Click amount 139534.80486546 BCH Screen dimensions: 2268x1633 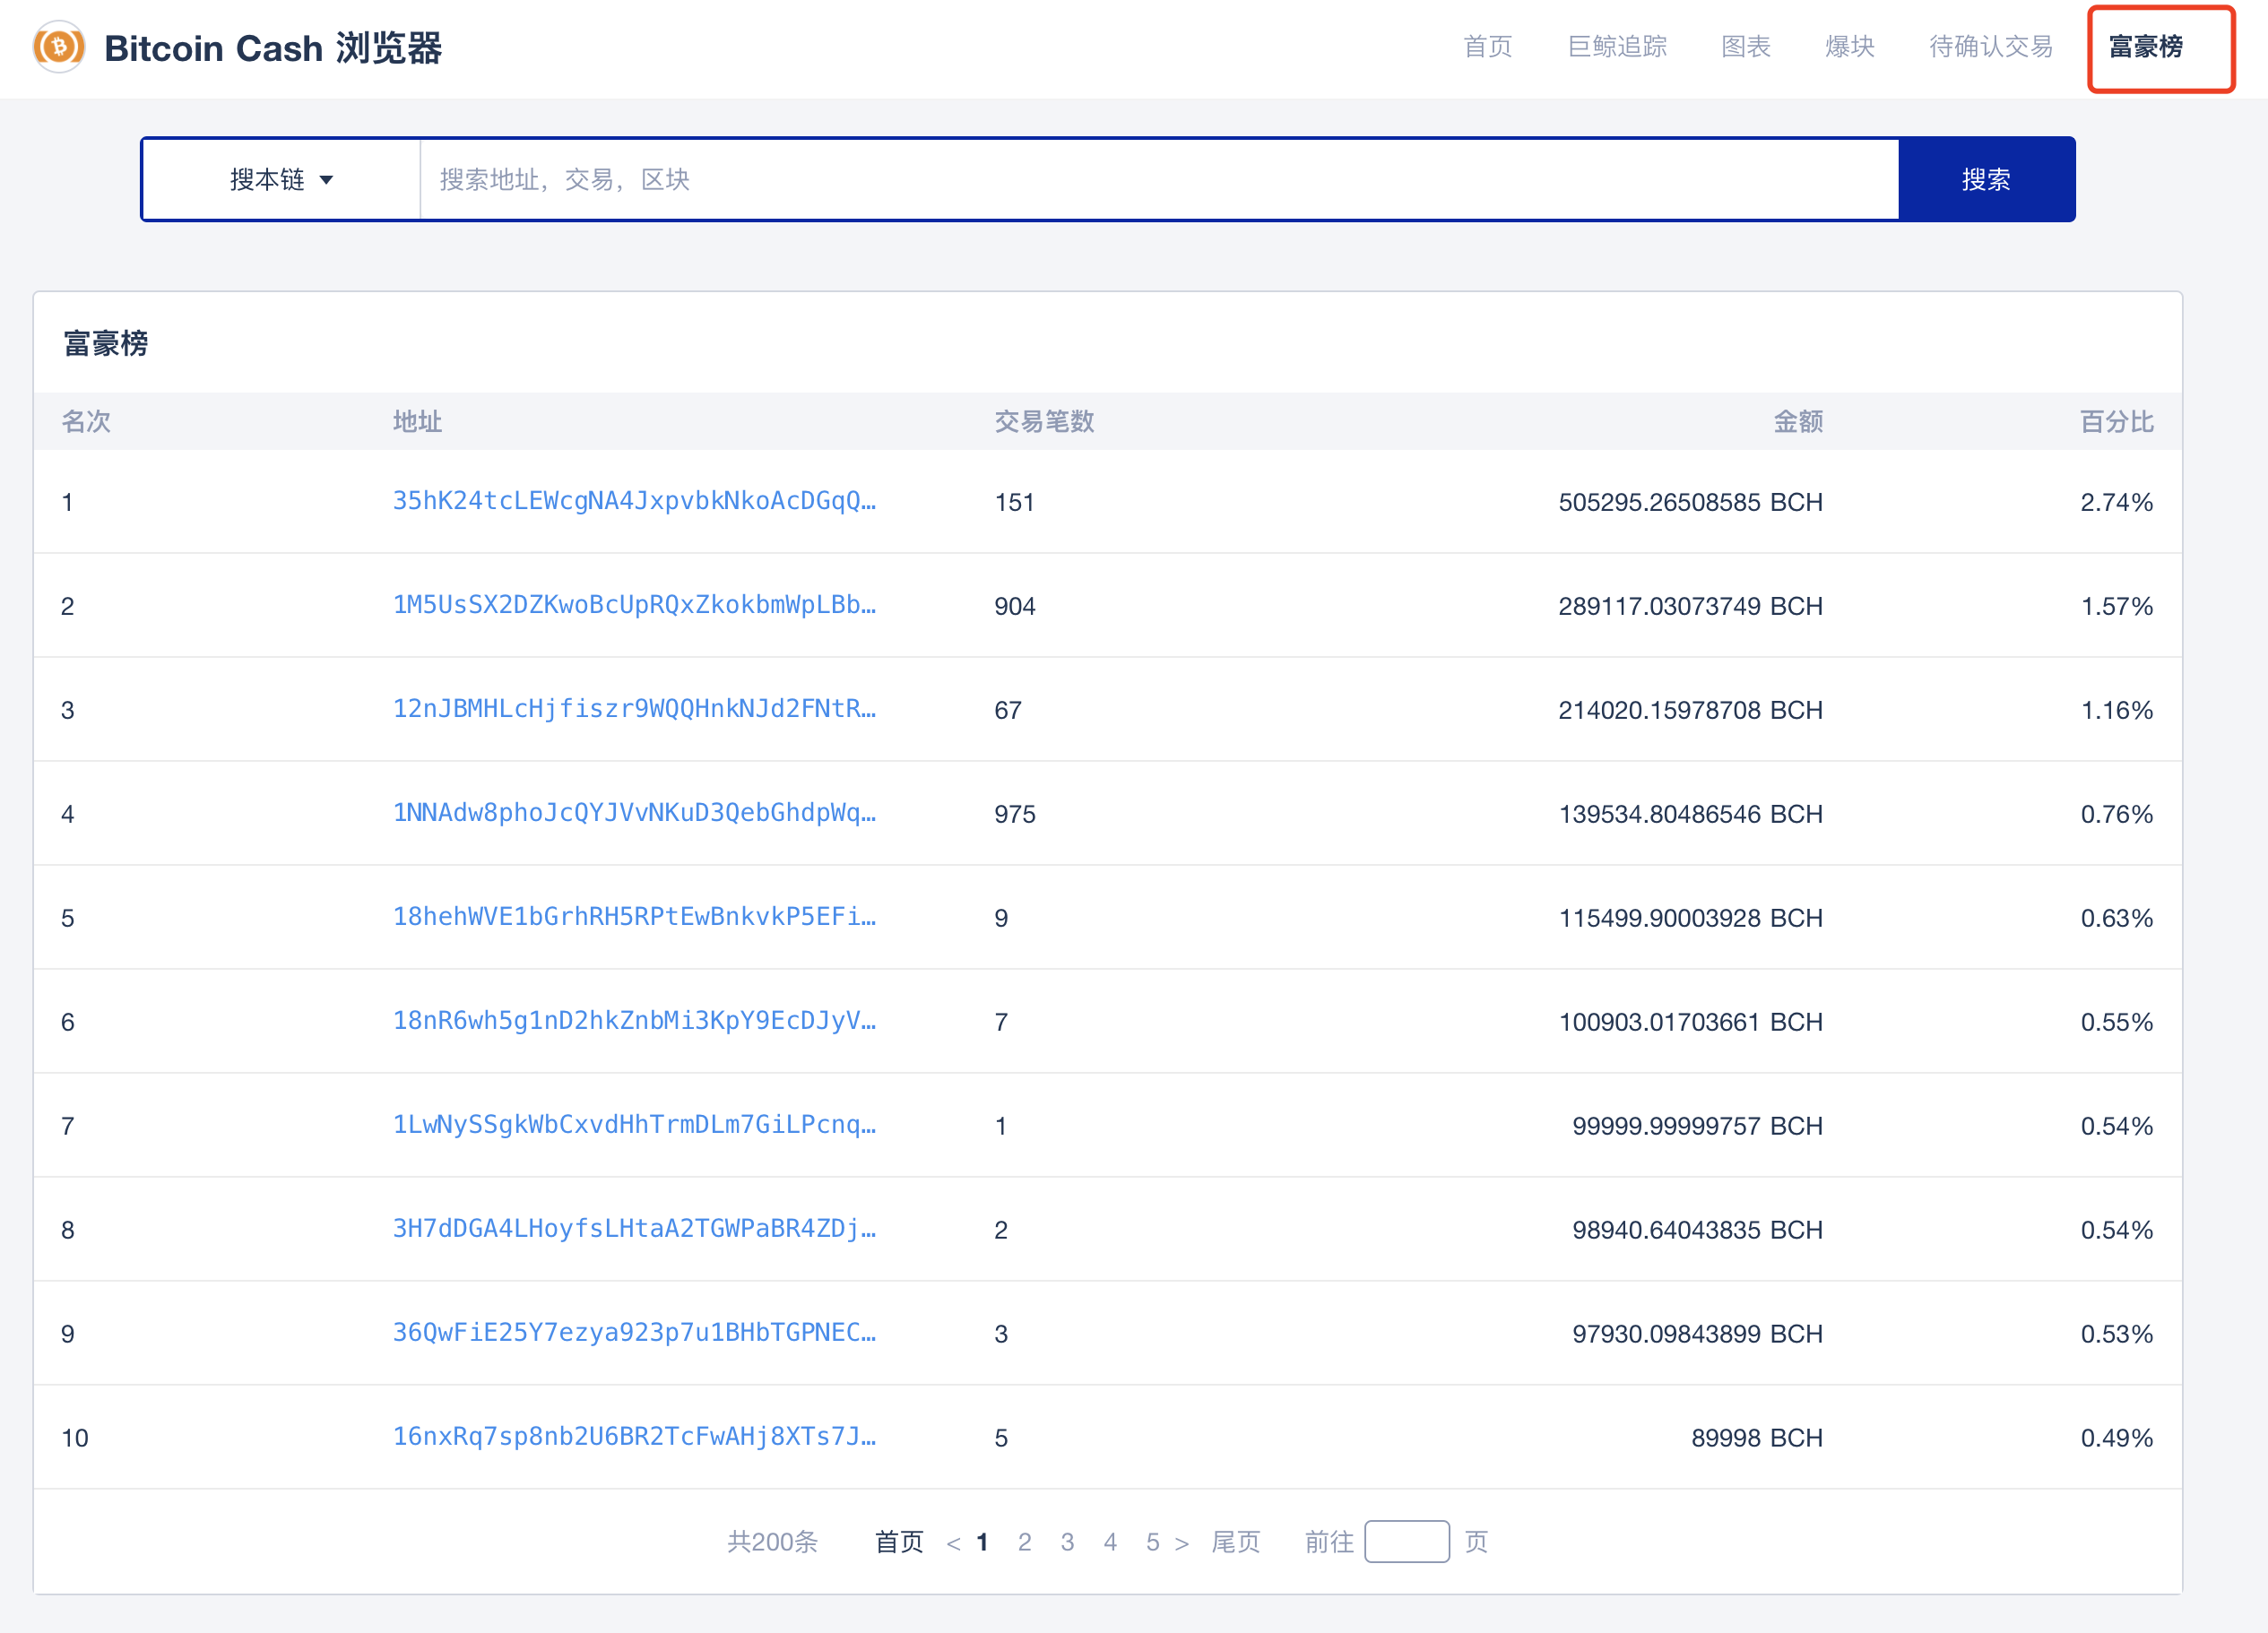1690,814
